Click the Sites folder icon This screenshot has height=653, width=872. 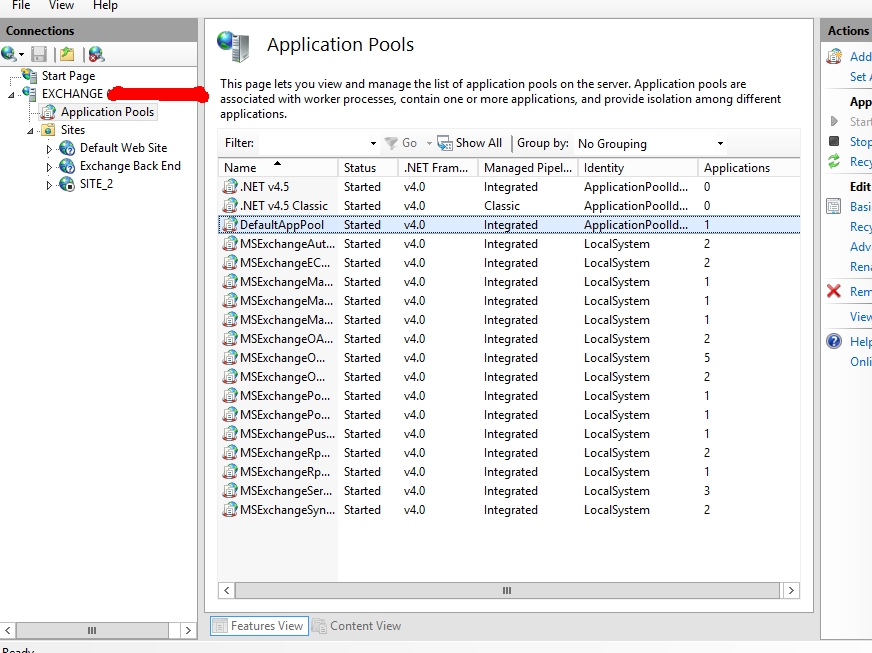(48, 130)
